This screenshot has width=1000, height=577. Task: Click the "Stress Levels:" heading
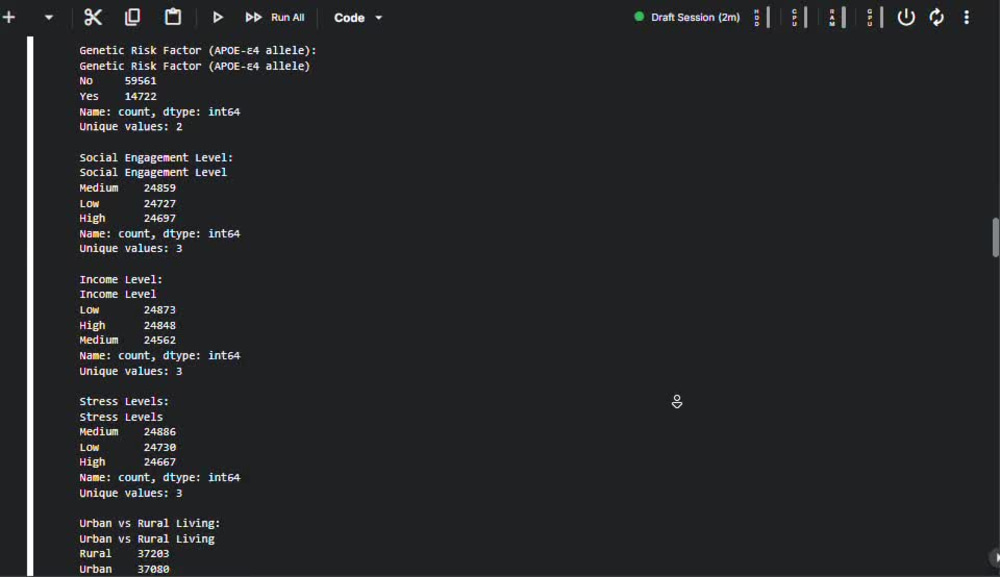[x=124, y=401]
